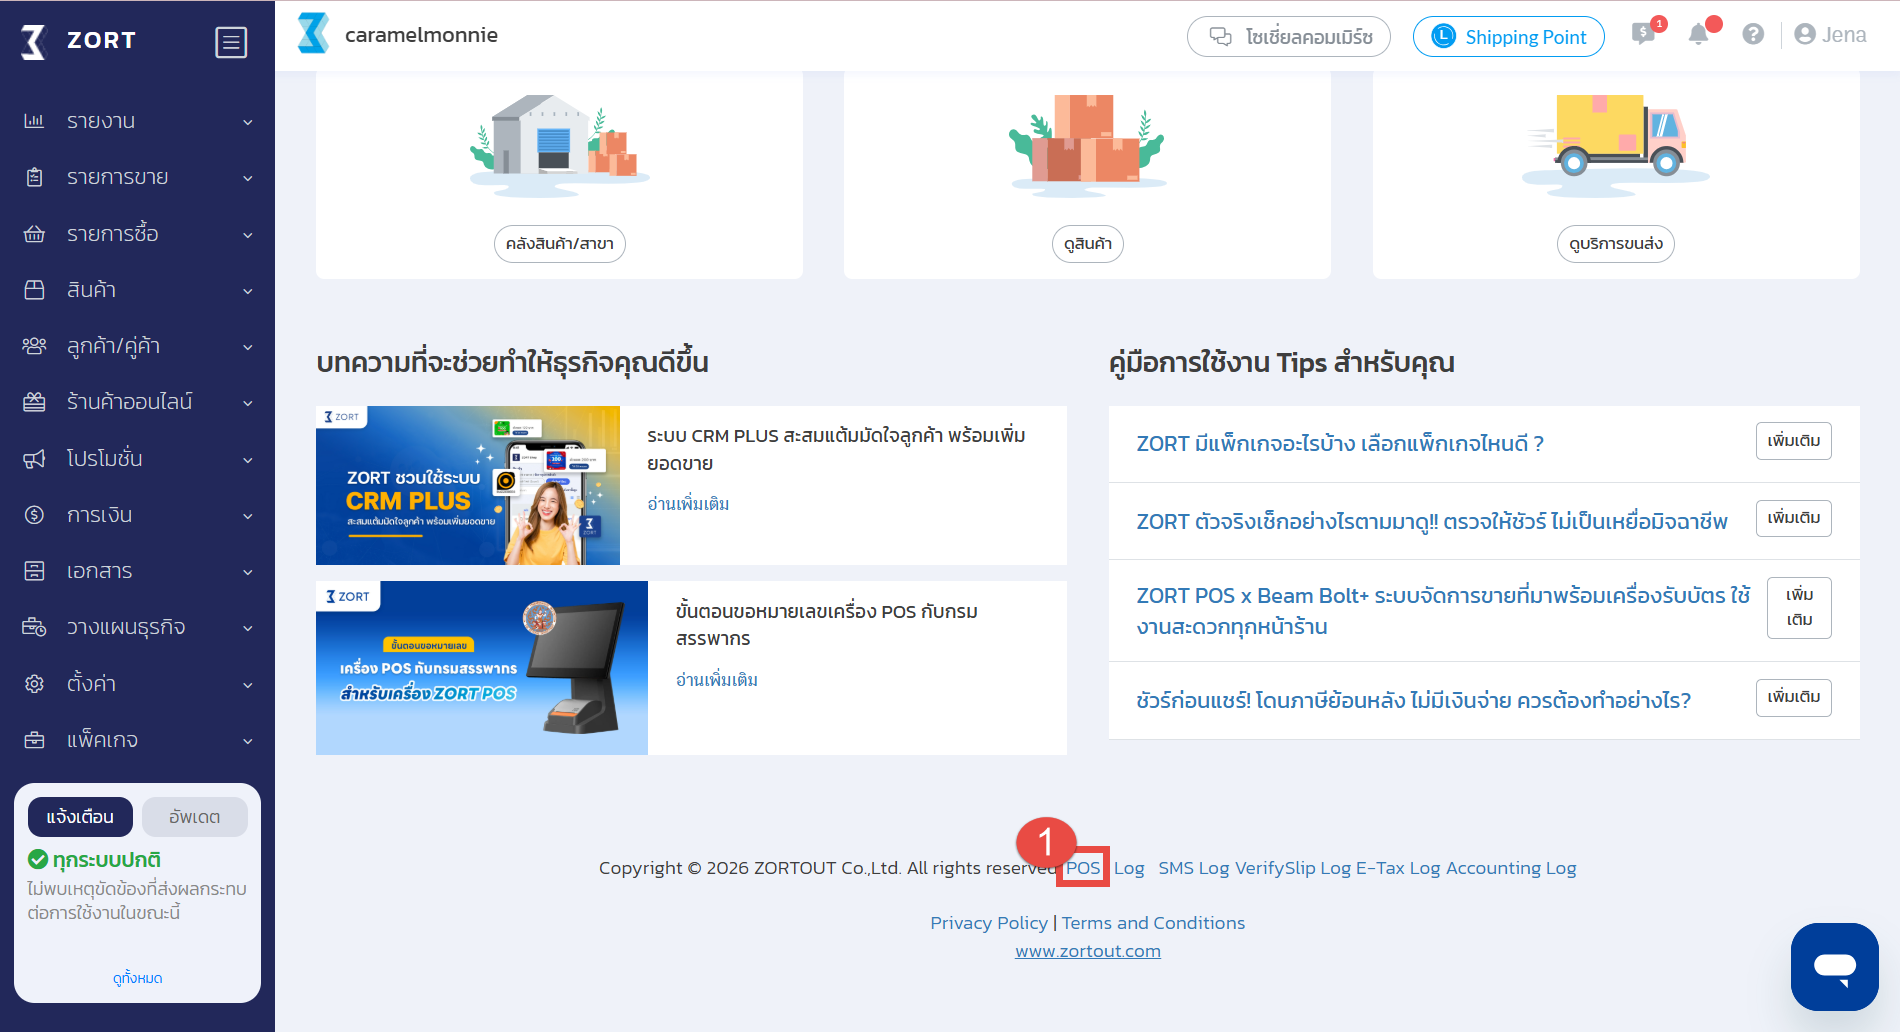Image resolution: width=1900 pixels, height=1032 pixels.
Task: Open the Privacy Policy link
Action: click(x=989, y=923)
